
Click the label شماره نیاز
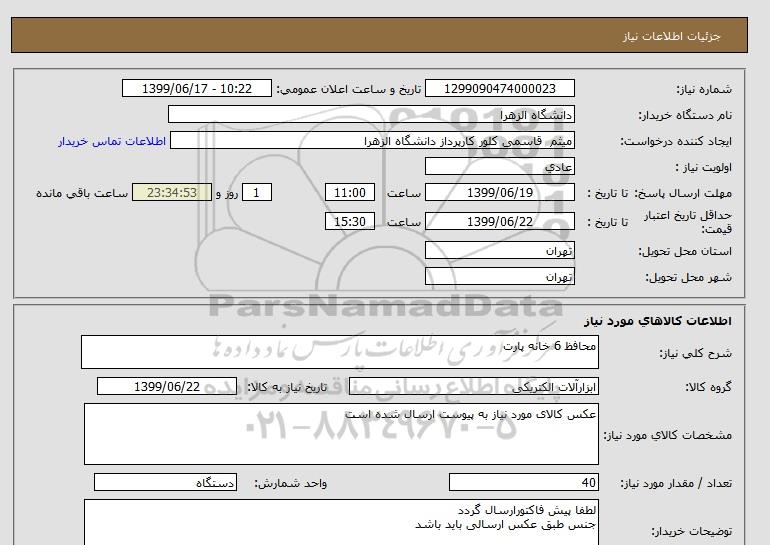click(704, 89)
